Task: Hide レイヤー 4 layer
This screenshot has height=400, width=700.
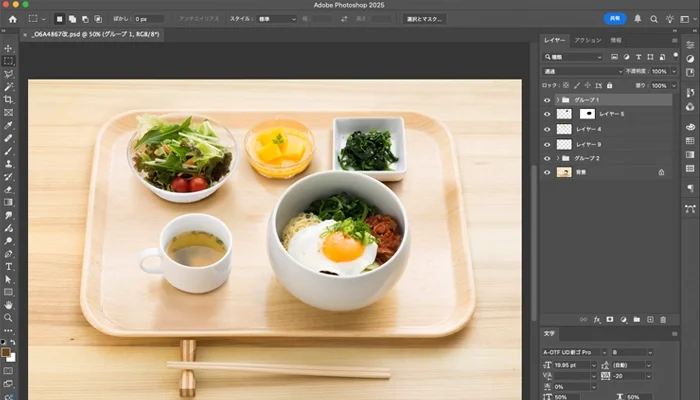Action: [x=547, y=129]
